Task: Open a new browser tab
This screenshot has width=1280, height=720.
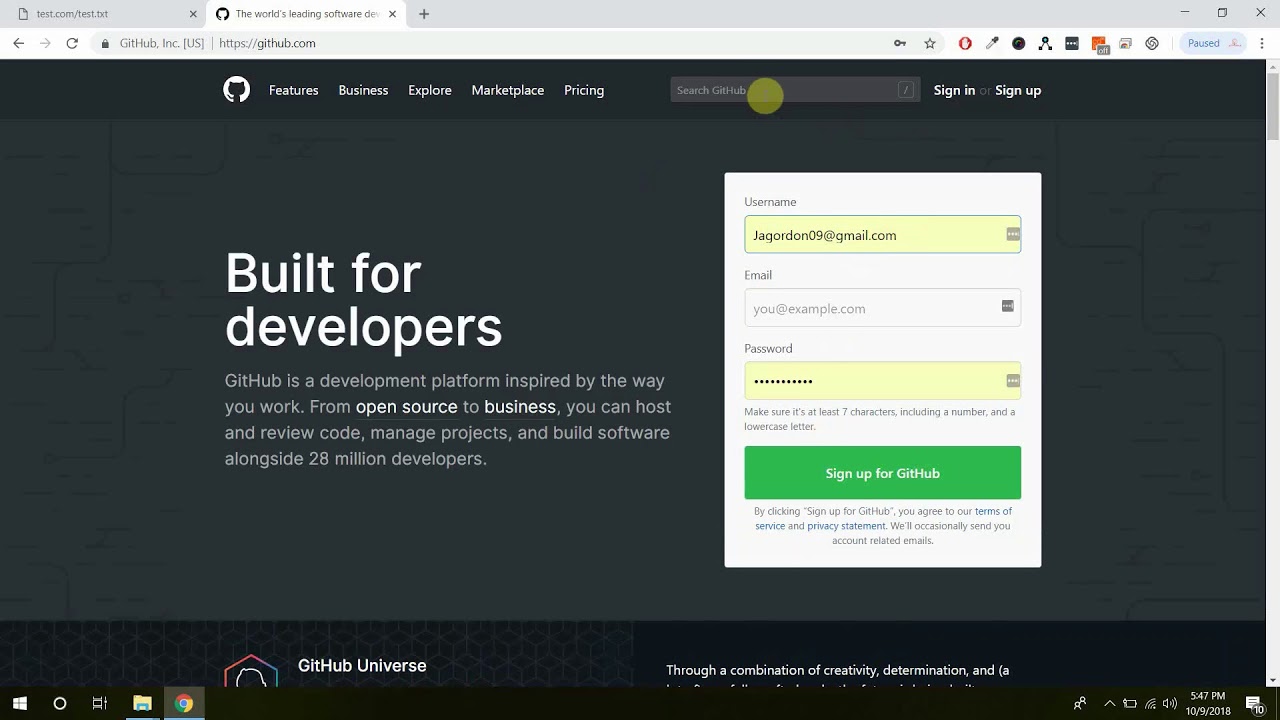Action: [x=424, y=14]
